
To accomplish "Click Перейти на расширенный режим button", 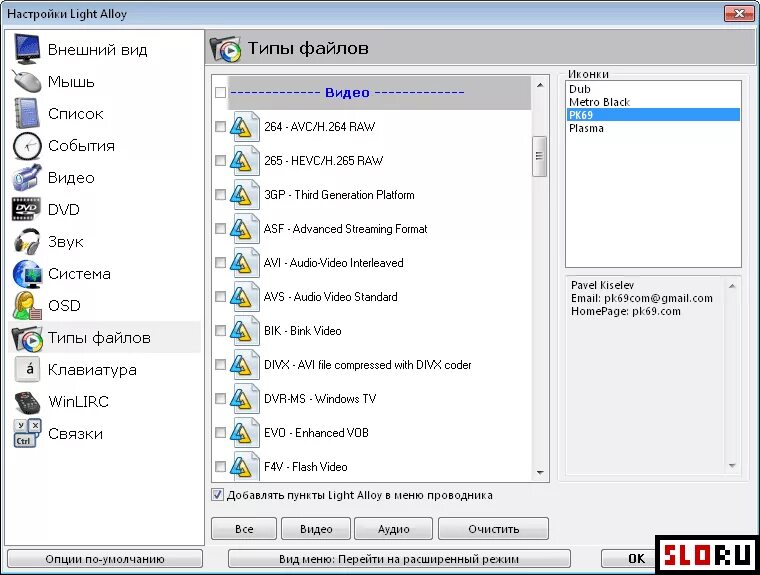I will coord(399,559).
